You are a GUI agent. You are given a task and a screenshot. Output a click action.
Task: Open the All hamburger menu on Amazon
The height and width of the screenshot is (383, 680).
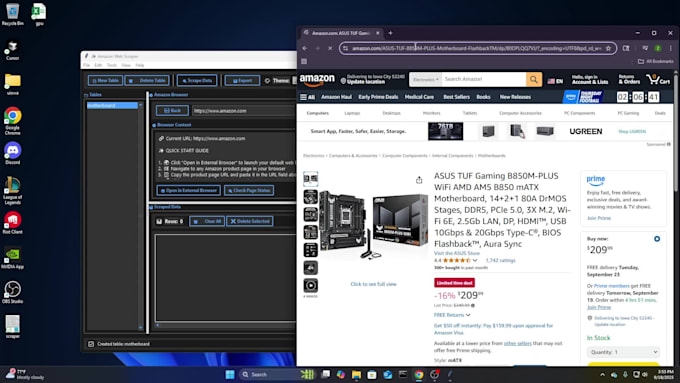click(x=307, y=97)
